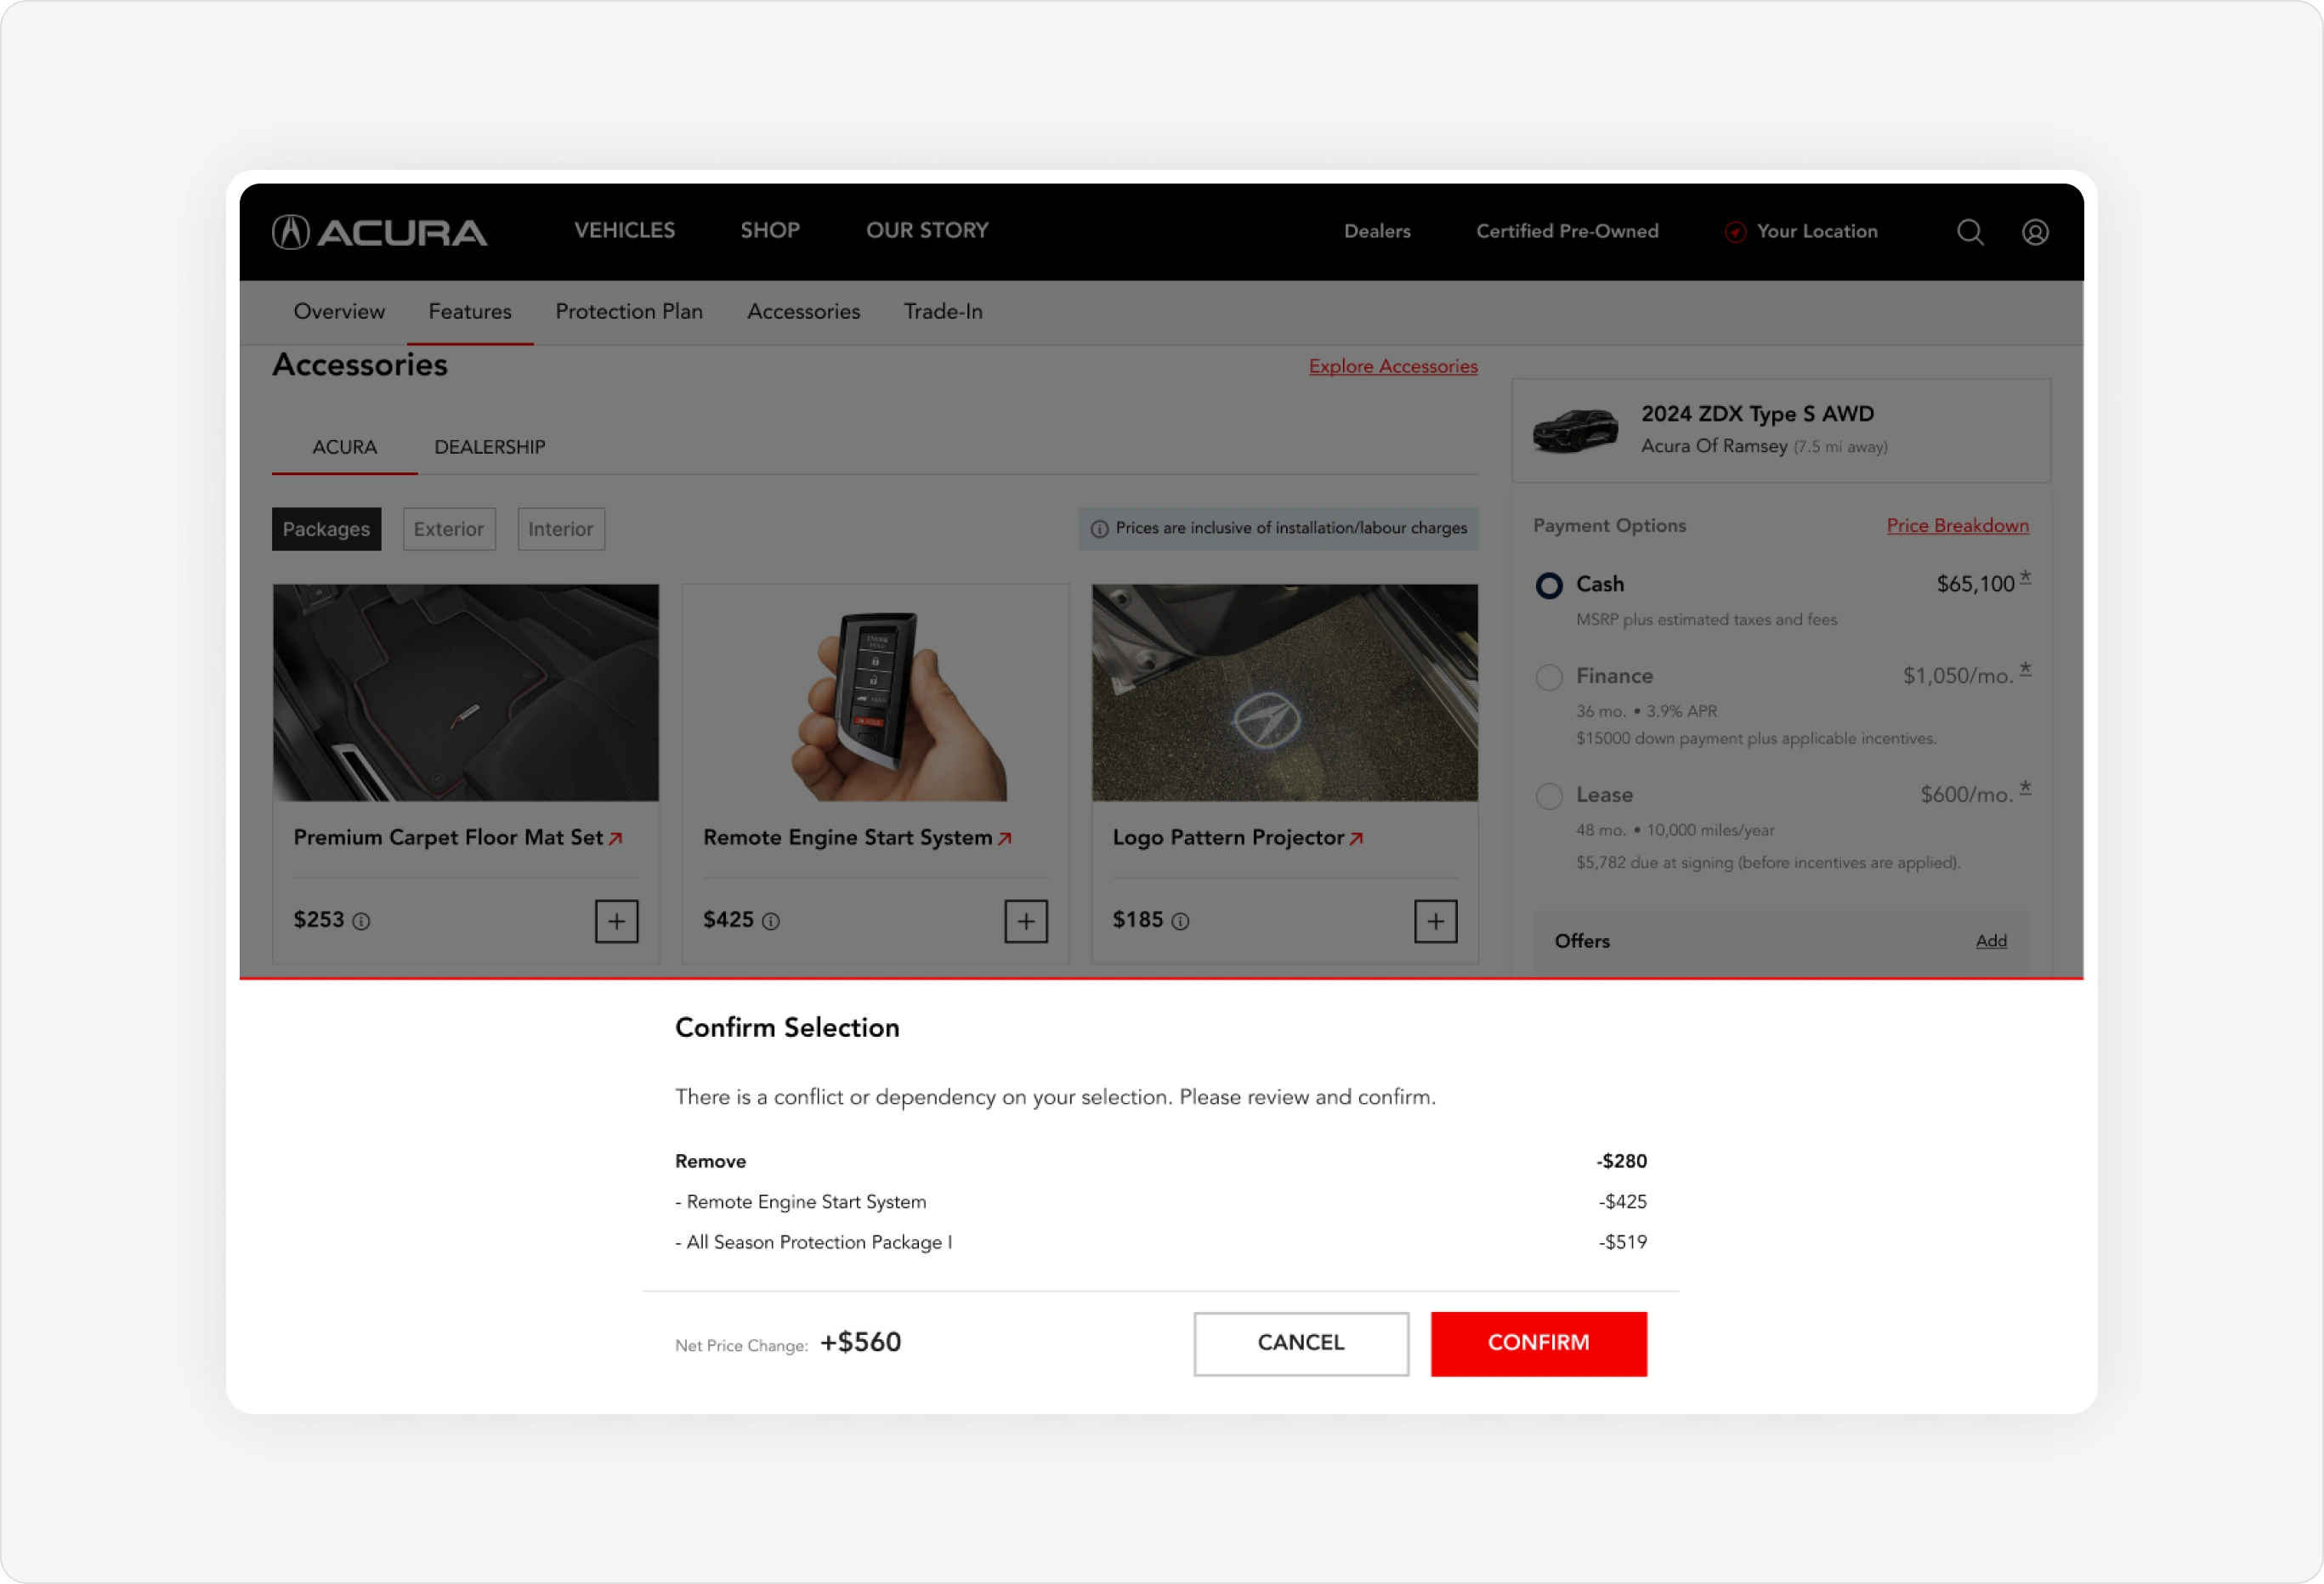Click the location pin icon beside Your Location

[1735, 232]
